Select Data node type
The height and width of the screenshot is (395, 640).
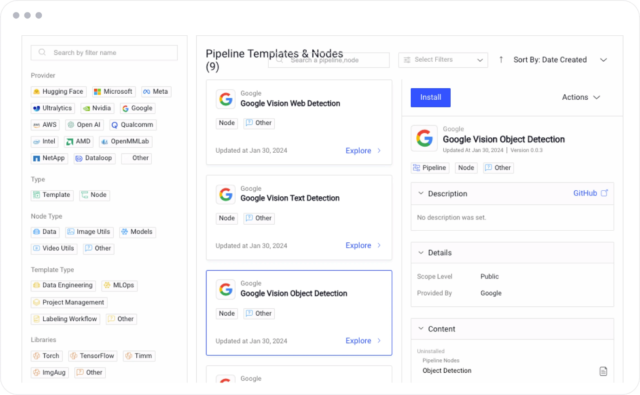pyautogui.click(x=45, y=232)
